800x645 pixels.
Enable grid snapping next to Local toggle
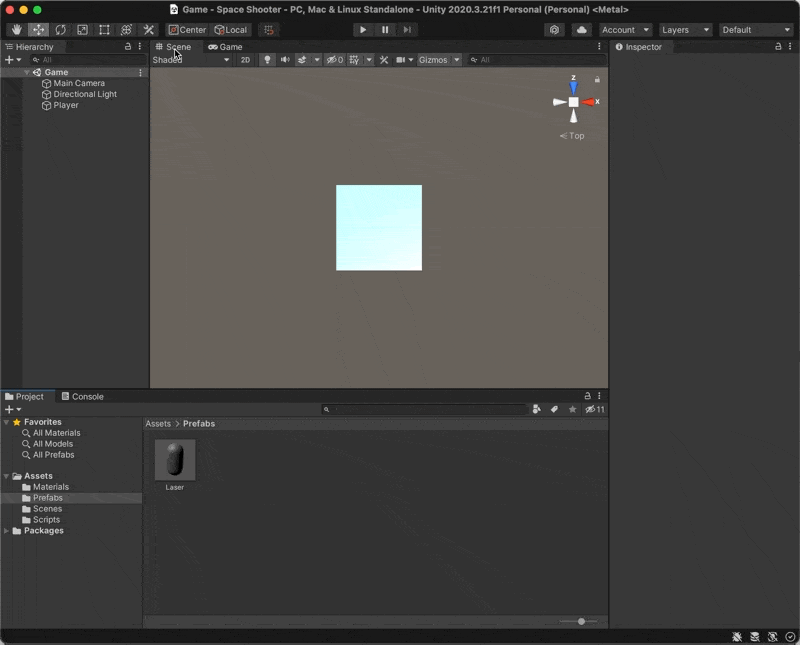(x=270, y=31)
